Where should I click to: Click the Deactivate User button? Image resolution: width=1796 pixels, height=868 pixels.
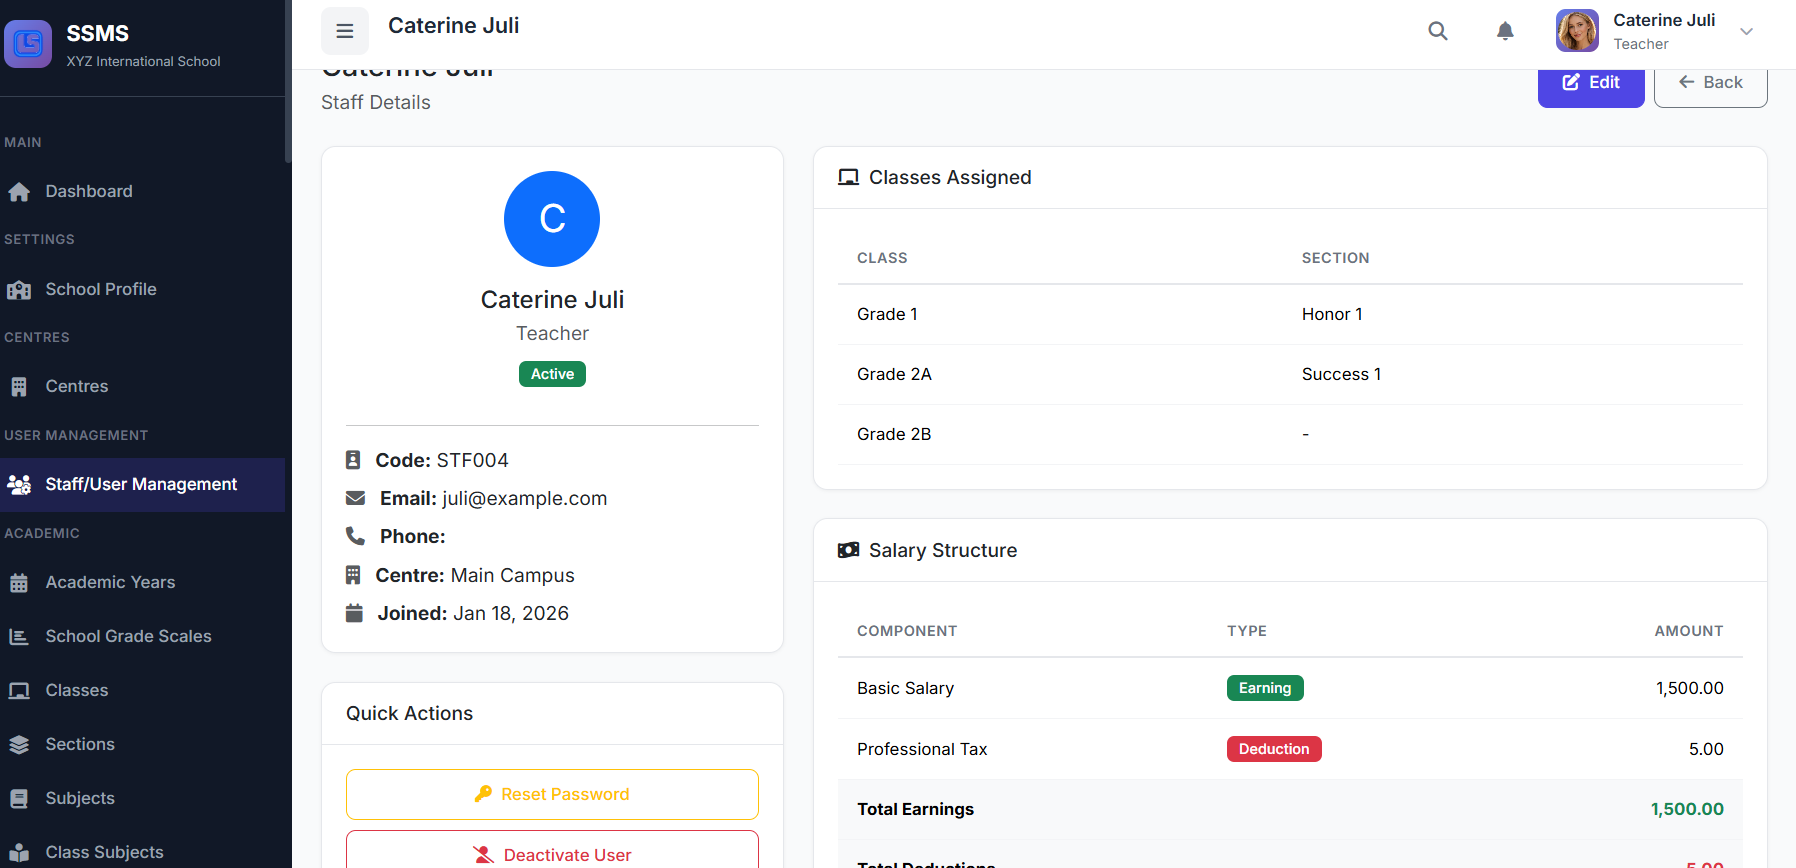(552, 853)
